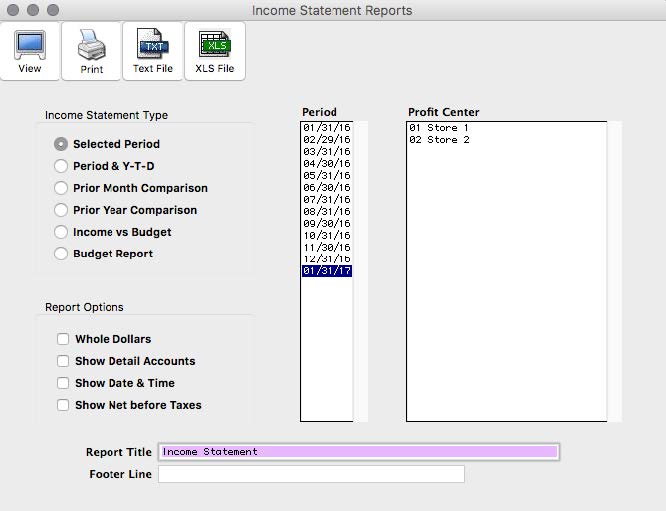The image size is (666, 511).
Task: Toggle Show Detail Accounts checkbox
Action: coord(64,361)
